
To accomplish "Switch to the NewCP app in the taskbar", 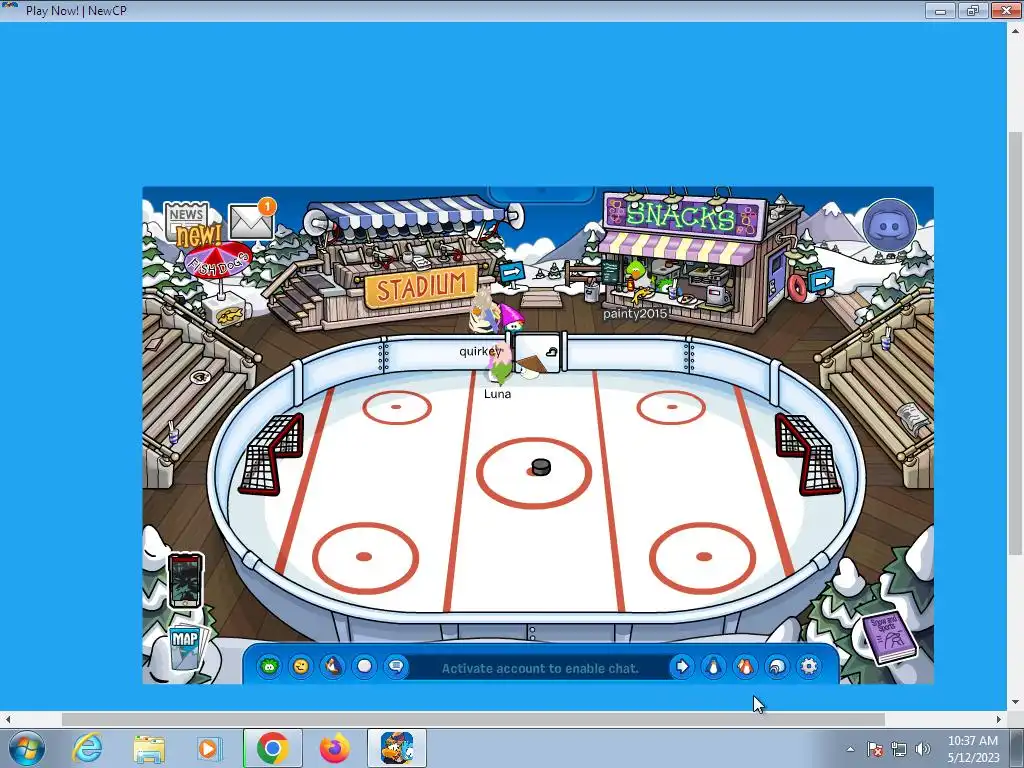I will click(396, 748).
